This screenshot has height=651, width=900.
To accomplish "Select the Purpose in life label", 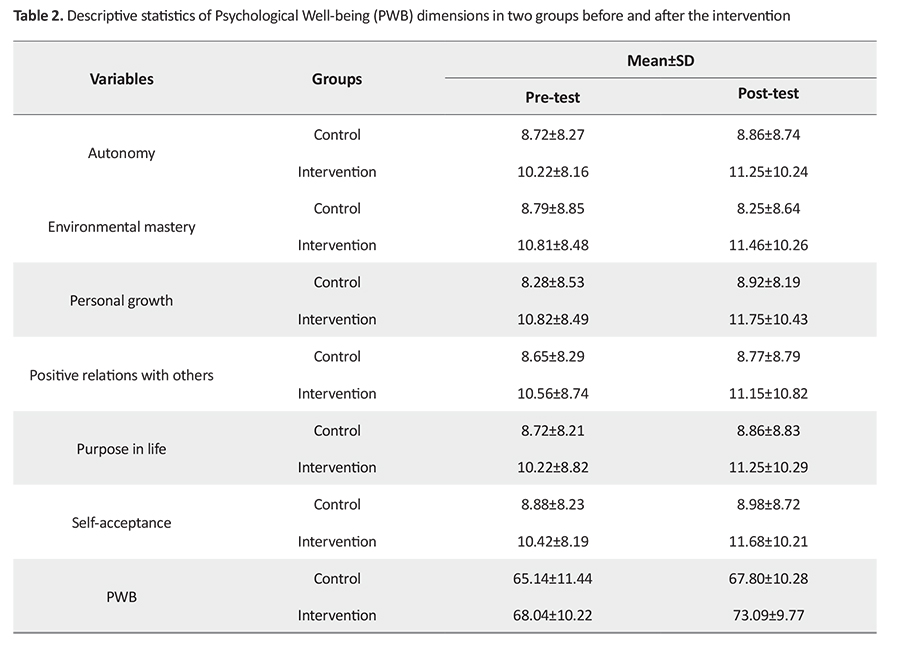I will [x=122, y=449].
